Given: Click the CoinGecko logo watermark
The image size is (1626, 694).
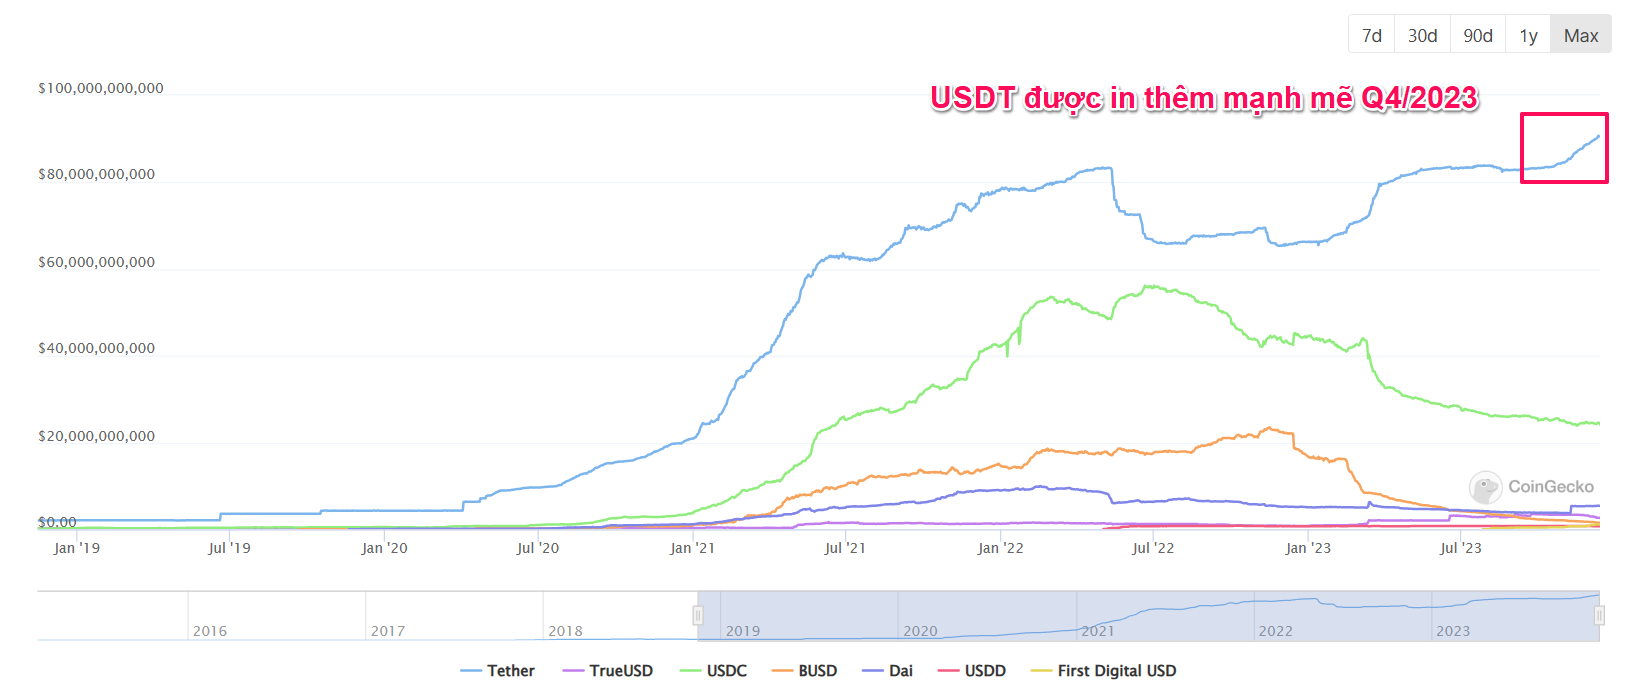Looking at the screenshot, I should [1531, 487].
